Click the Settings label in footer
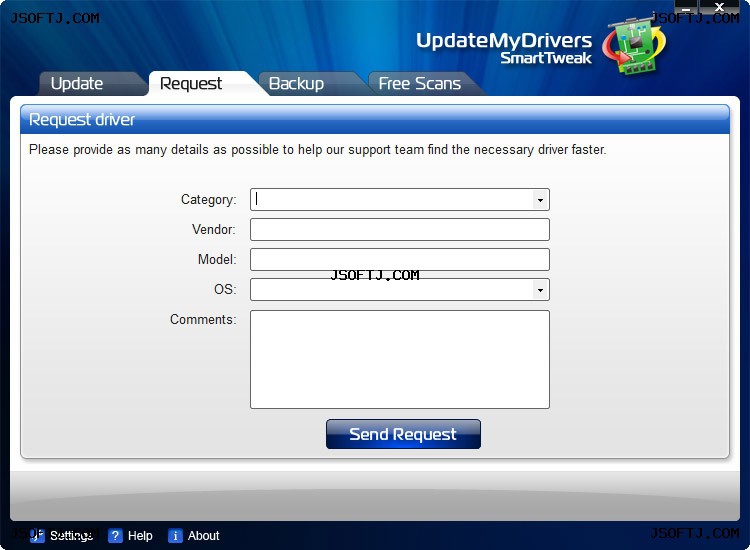Viewport: 750px width, 550px height. (71, 536)
